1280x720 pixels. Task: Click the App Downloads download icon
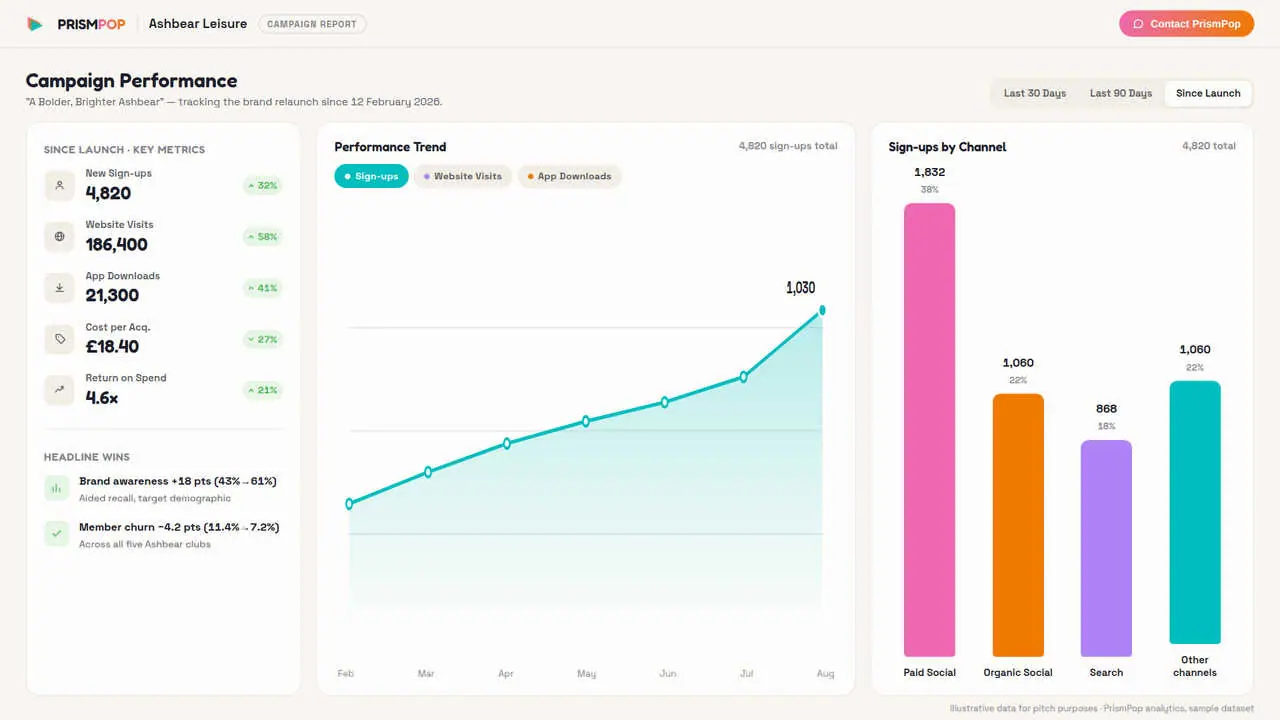pos(60,288)
